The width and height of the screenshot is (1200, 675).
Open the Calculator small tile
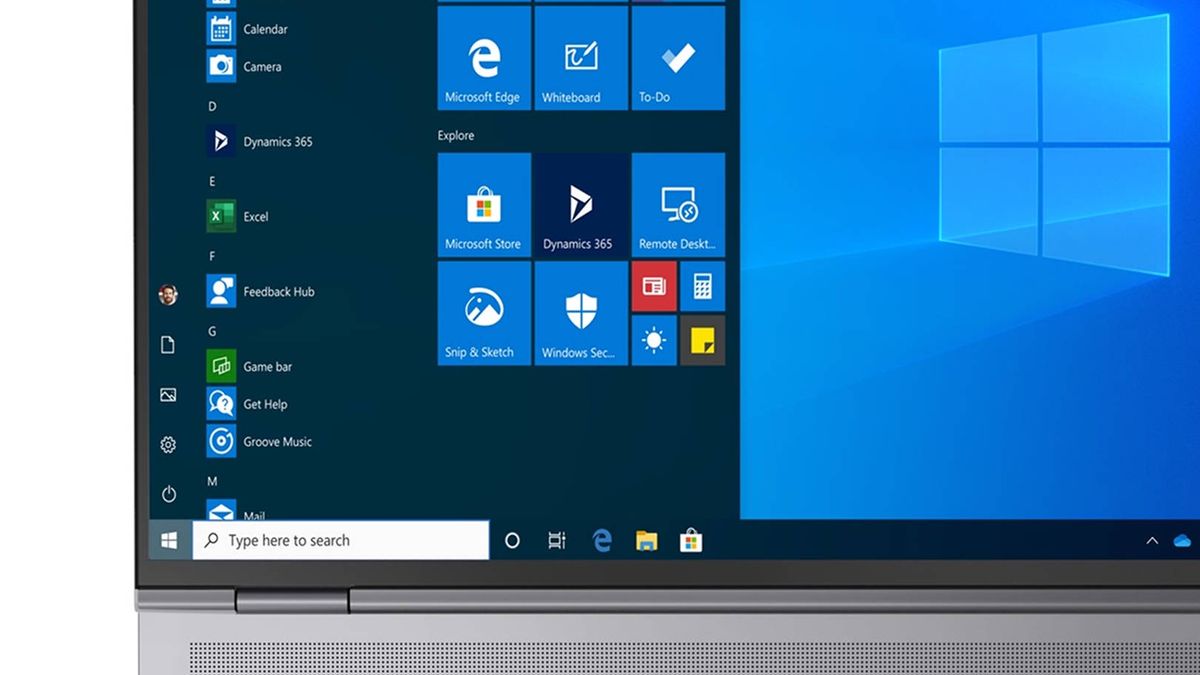click(702, 287)
